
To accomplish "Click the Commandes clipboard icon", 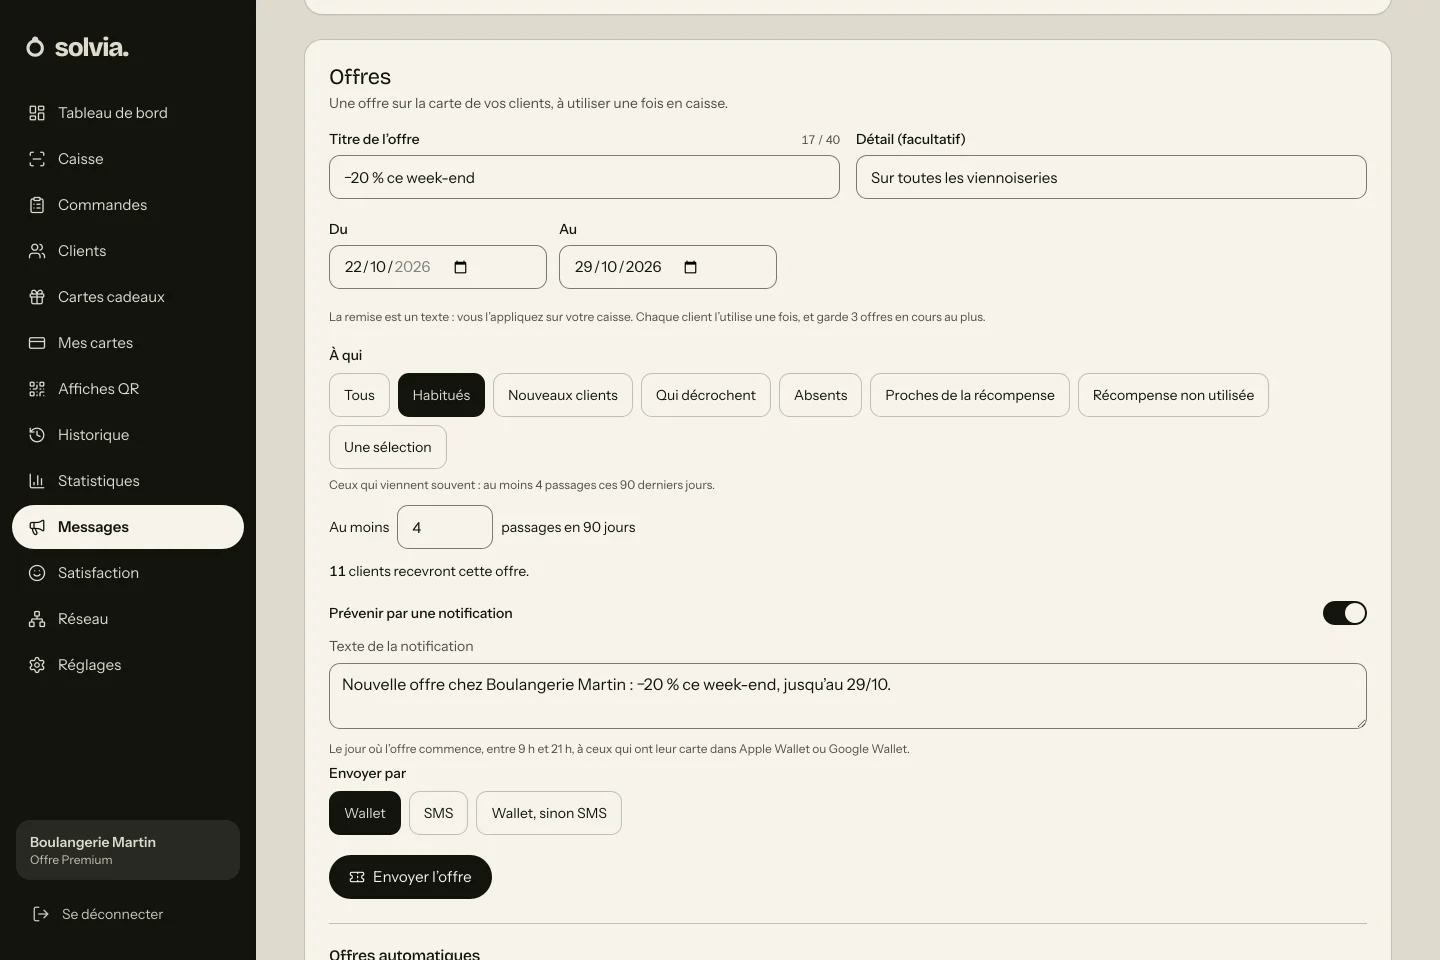I will pos(37,205).
